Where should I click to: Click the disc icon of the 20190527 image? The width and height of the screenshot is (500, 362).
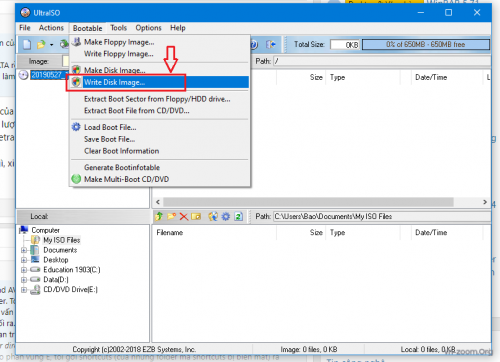click(23, 75)
